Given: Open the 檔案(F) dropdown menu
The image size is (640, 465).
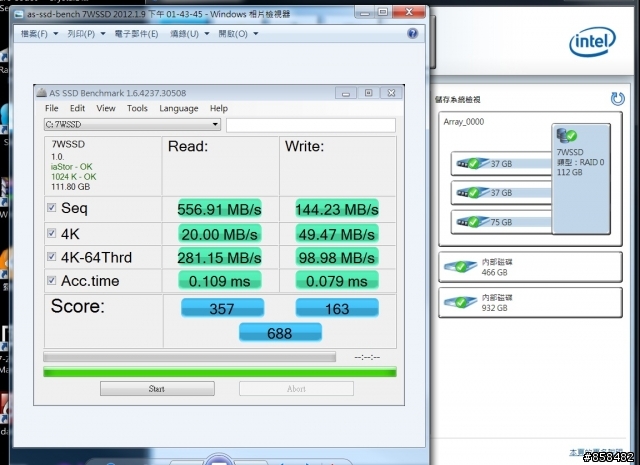Looking at the screenshot, I should pos(39,34).
